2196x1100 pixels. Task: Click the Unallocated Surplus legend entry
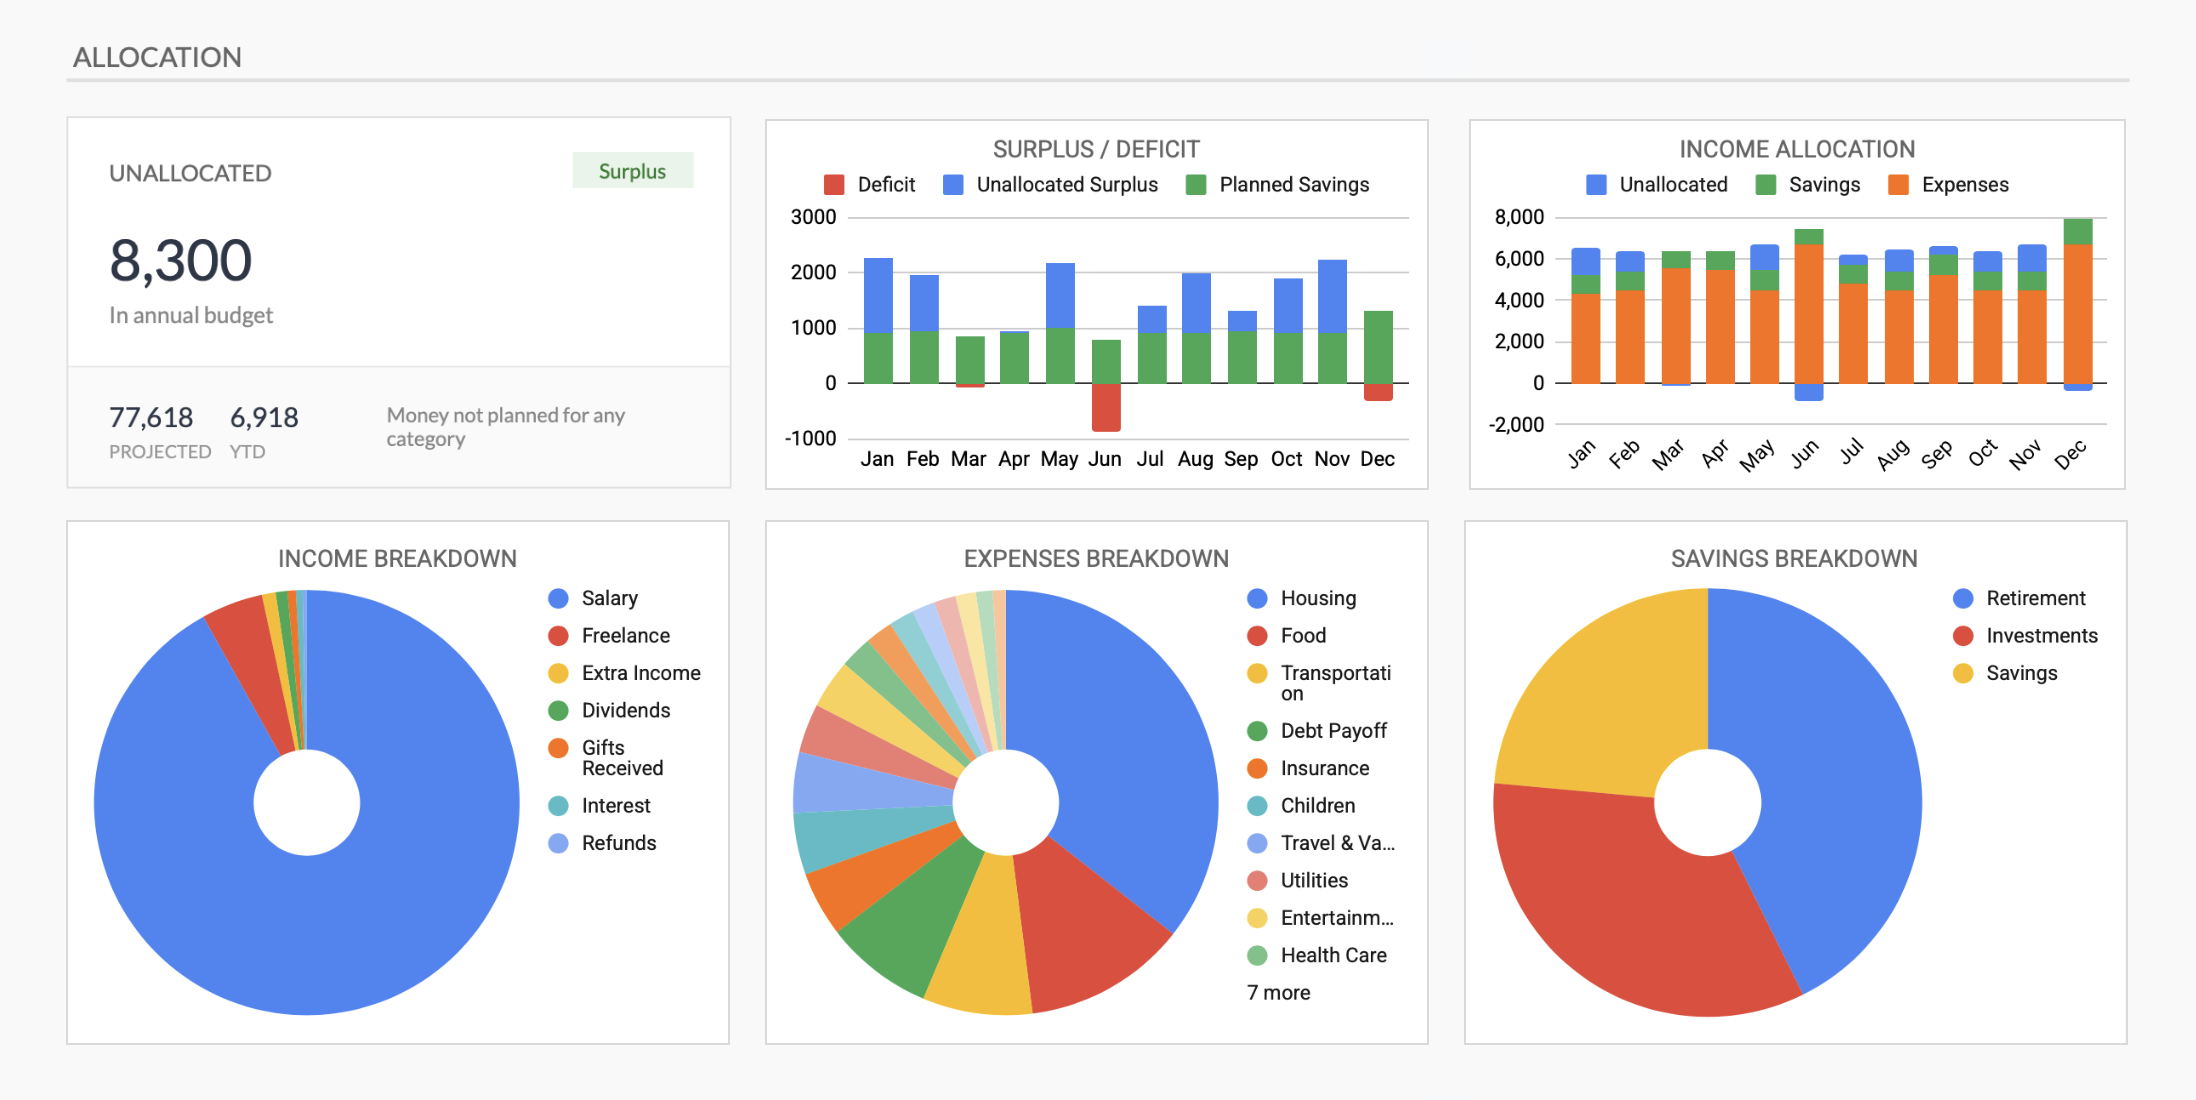tap(1066, 185)
